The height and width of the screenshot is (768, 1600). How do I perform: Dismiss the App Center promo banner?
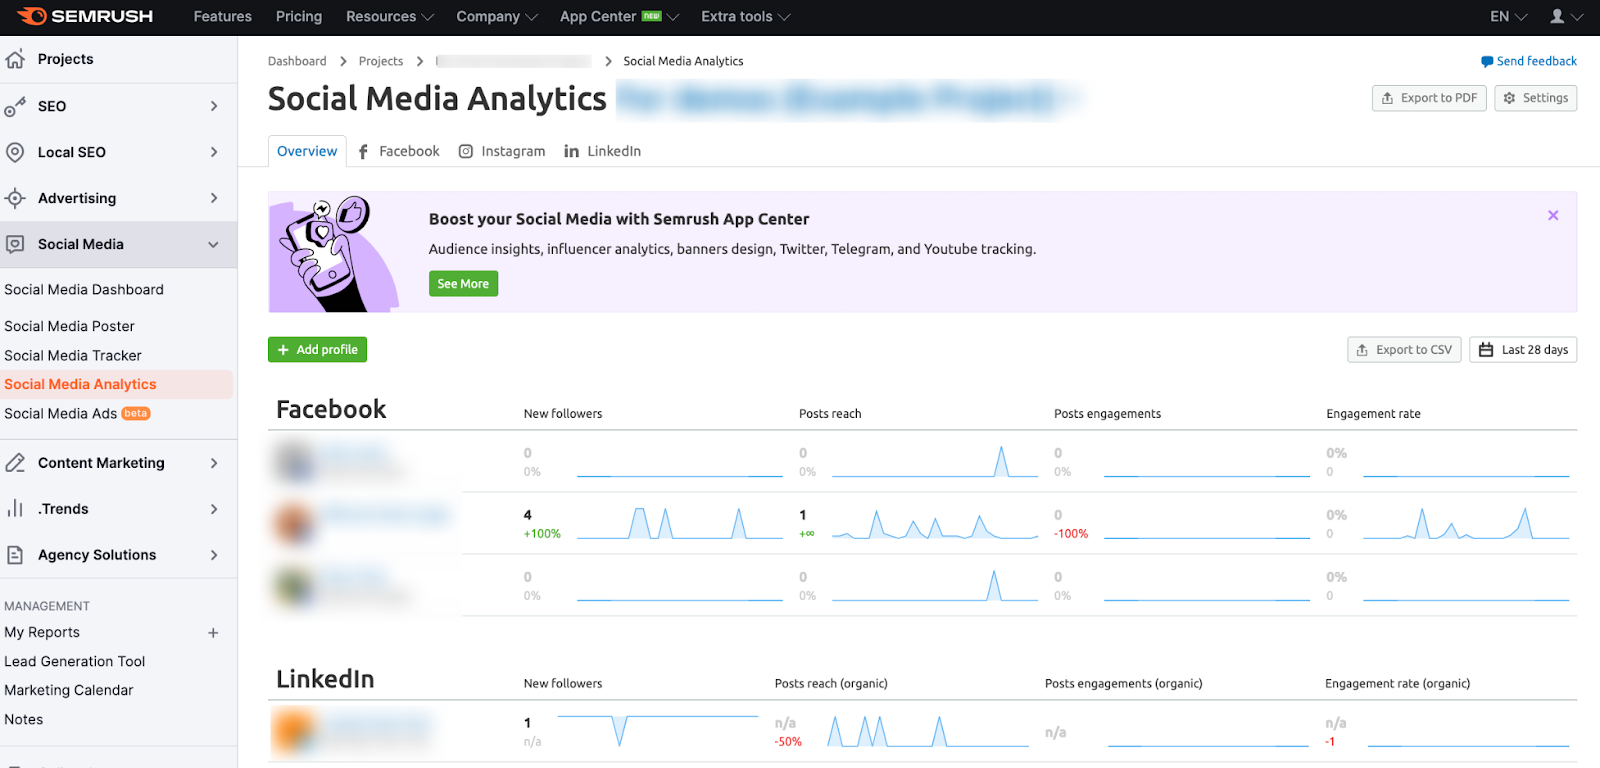(1553, 215)
